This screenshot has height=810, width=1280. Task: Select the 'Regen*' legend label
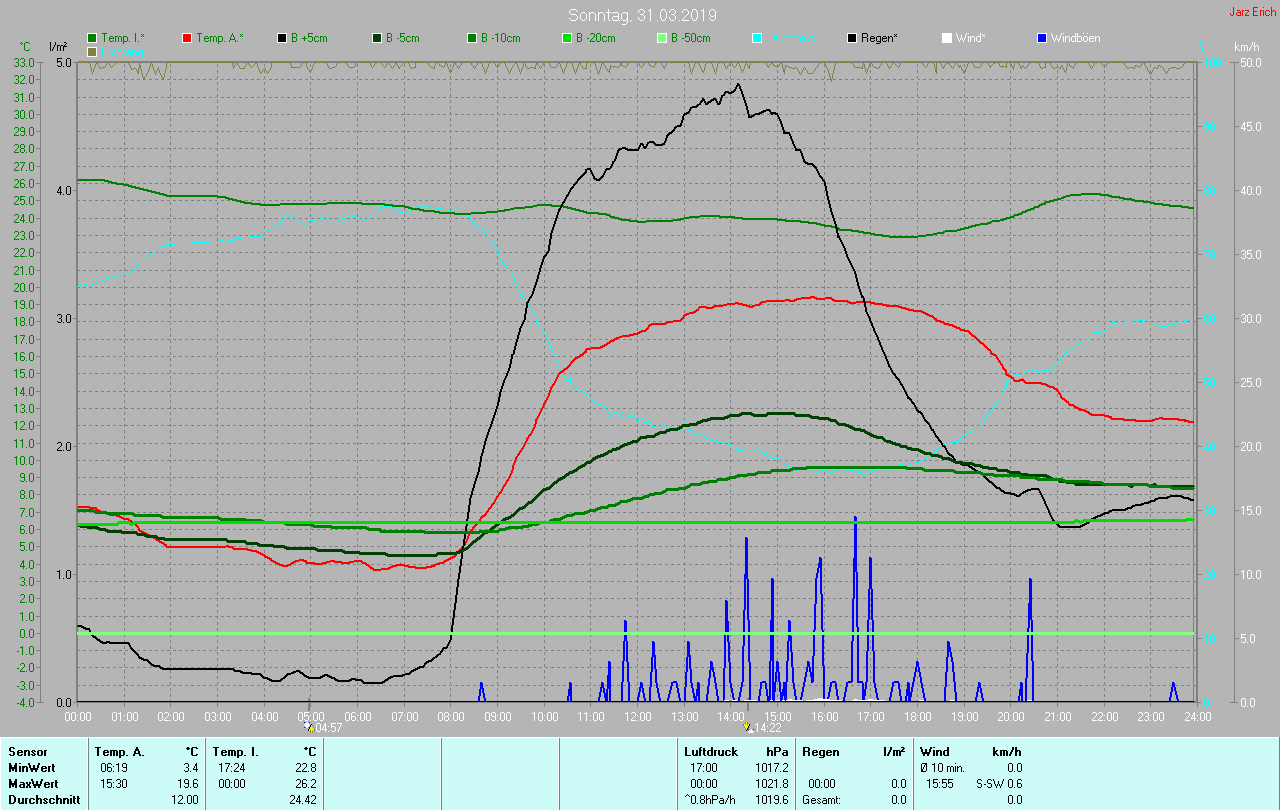(880, 38)
